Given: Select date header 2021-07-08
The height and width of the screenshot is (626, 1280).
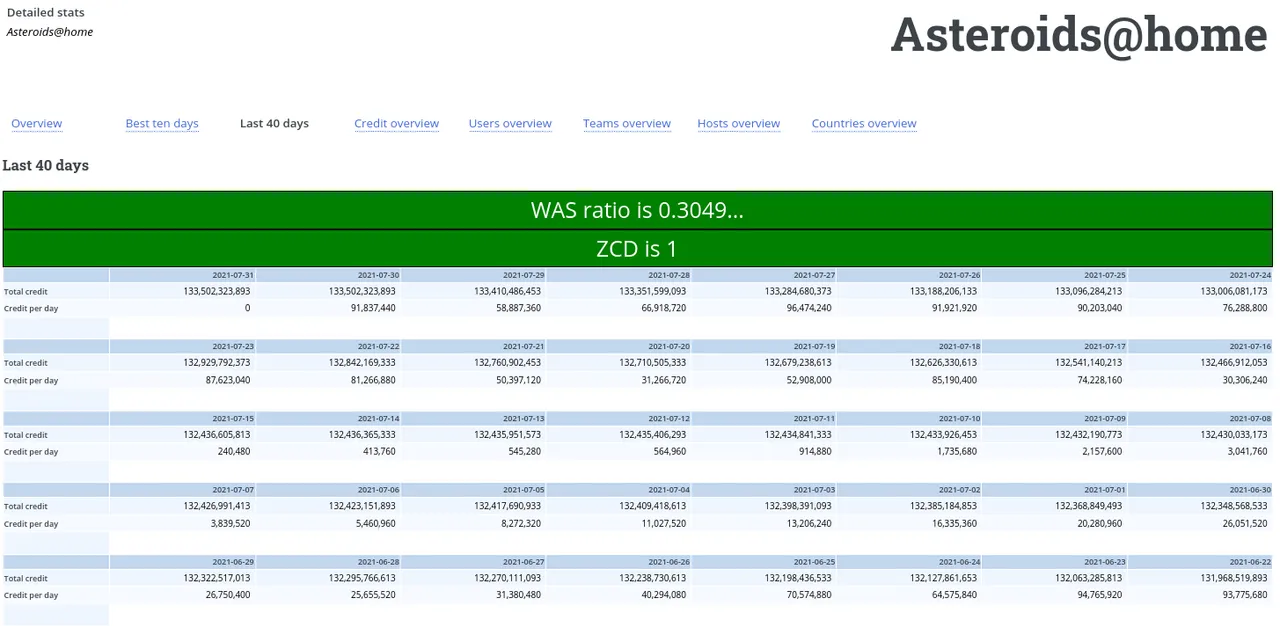Looking at the screenshot, I should (1250, 418).
